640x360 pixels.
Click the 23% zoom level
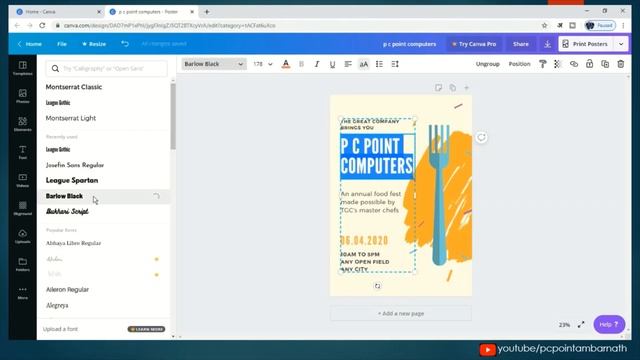564,325
